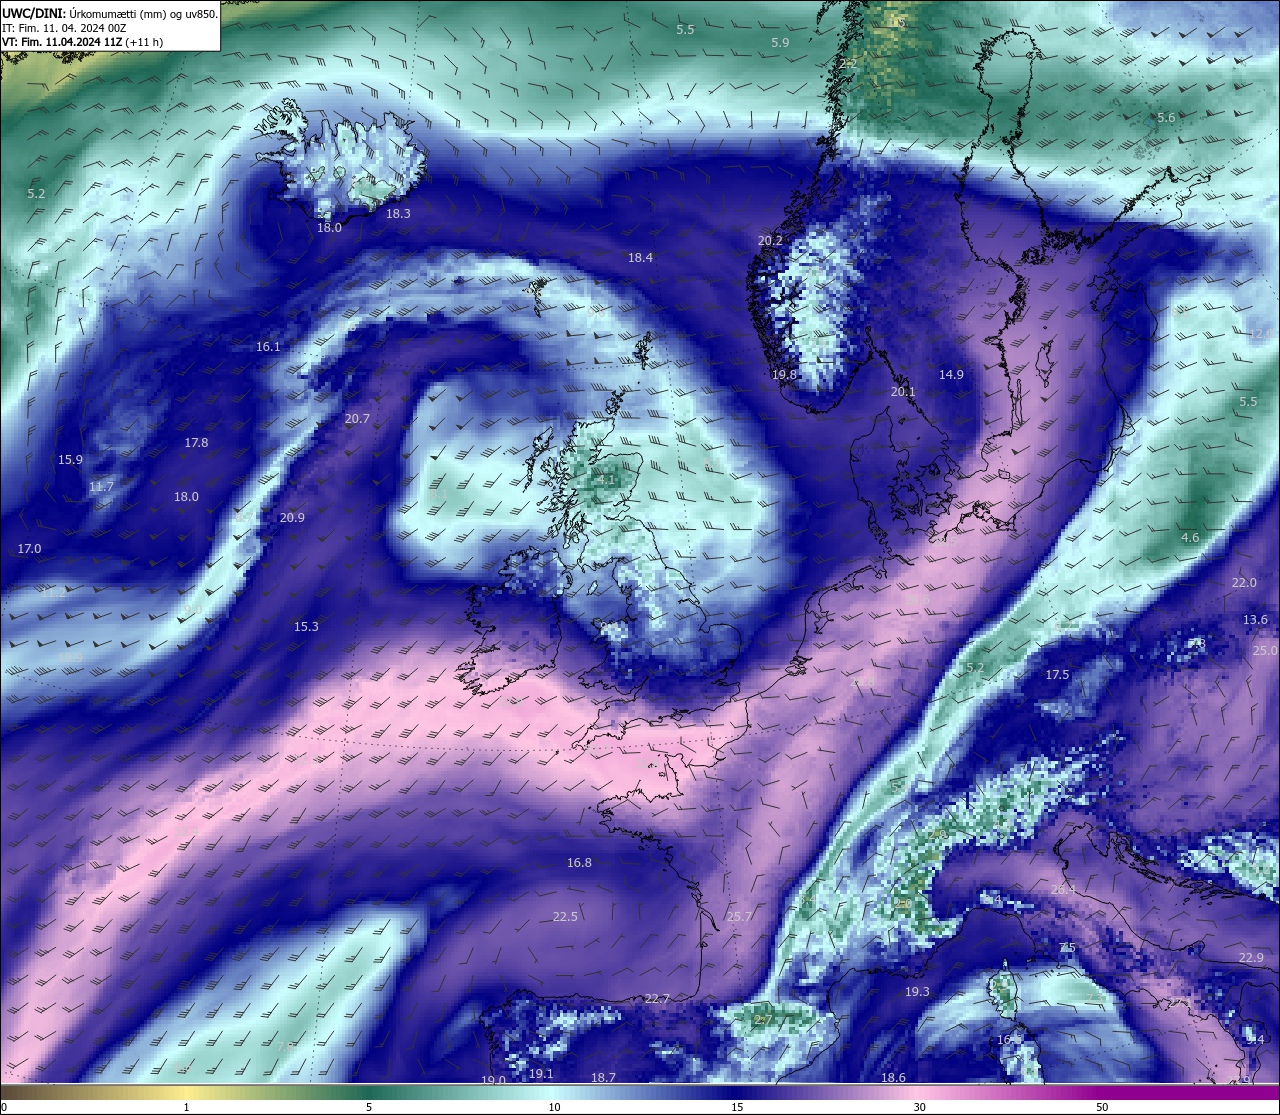Click the 20.9 value label

pyautogui.click(x=292, y=518)
